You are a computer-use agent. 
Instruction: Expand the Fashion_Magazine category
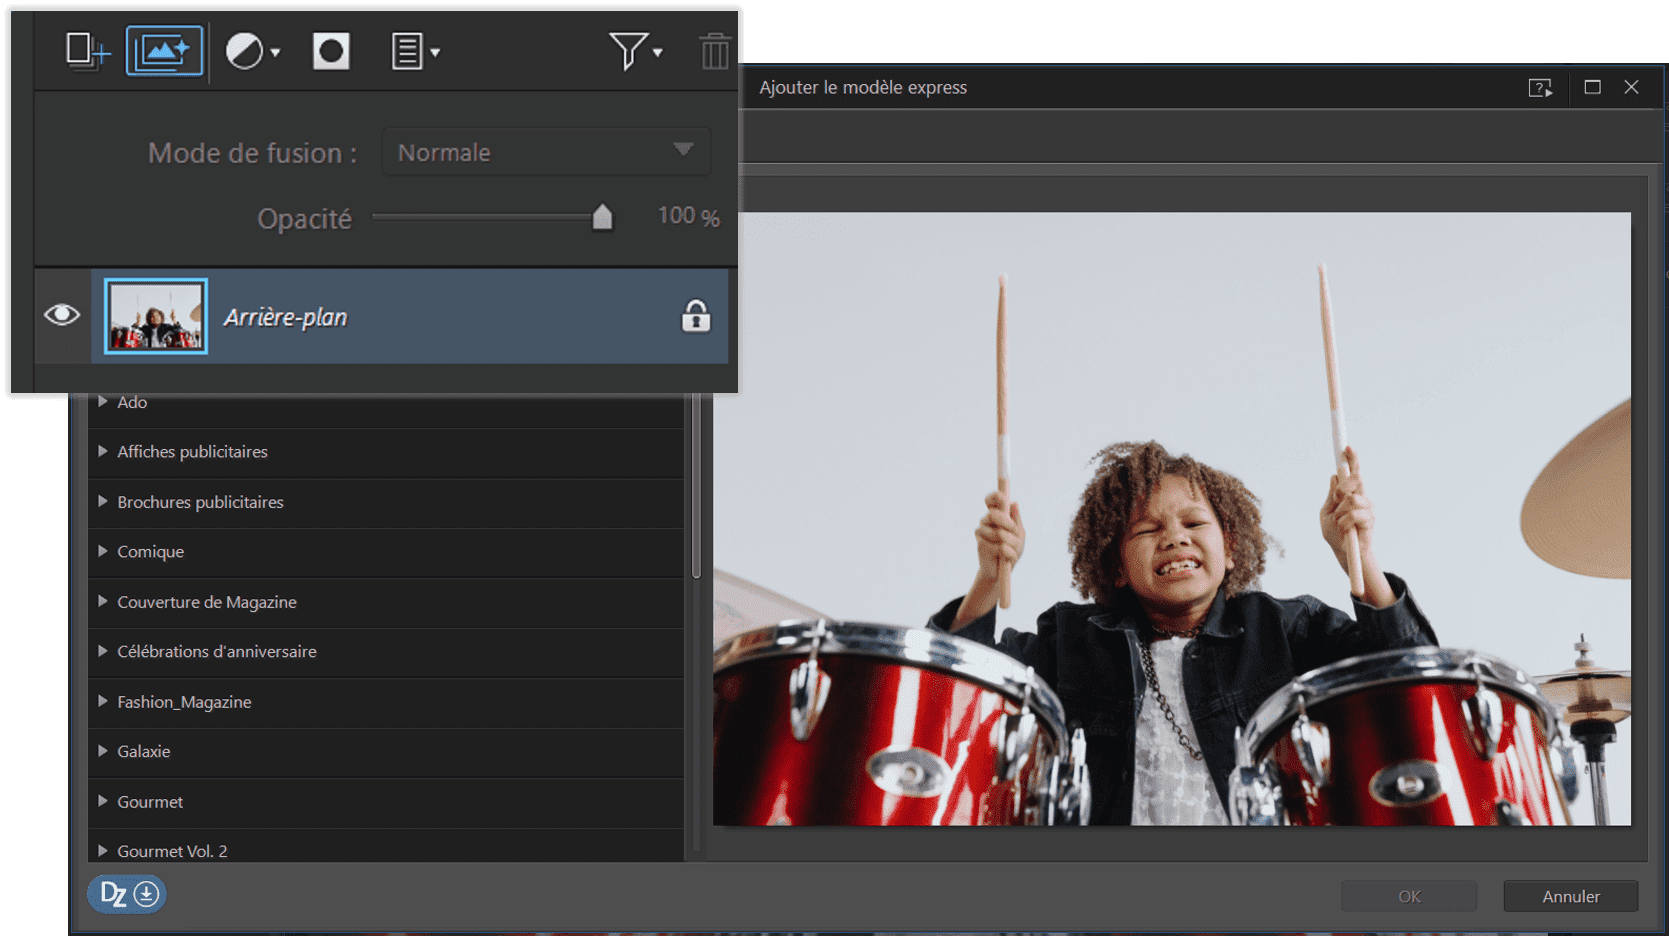(x=102, y=701)
